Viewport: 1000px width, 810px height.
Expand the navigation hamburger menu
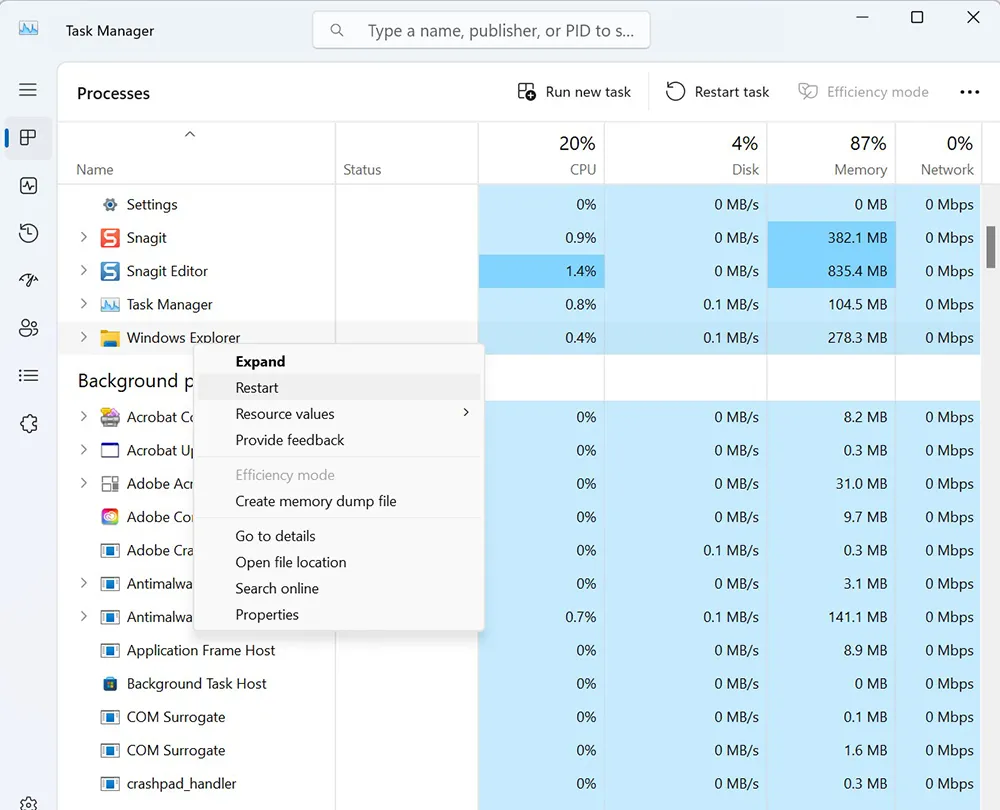click(x=28, y=88)
